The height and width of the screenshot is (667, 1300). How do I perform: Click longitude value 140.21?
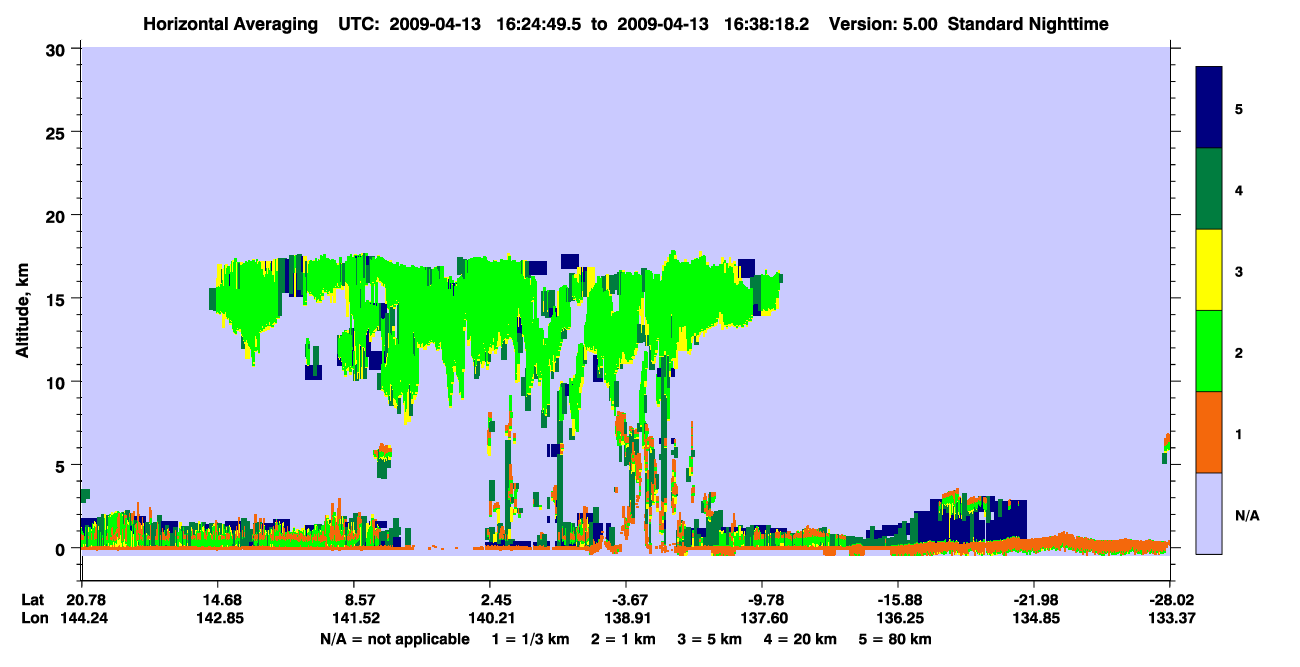[x=490, y=618]
